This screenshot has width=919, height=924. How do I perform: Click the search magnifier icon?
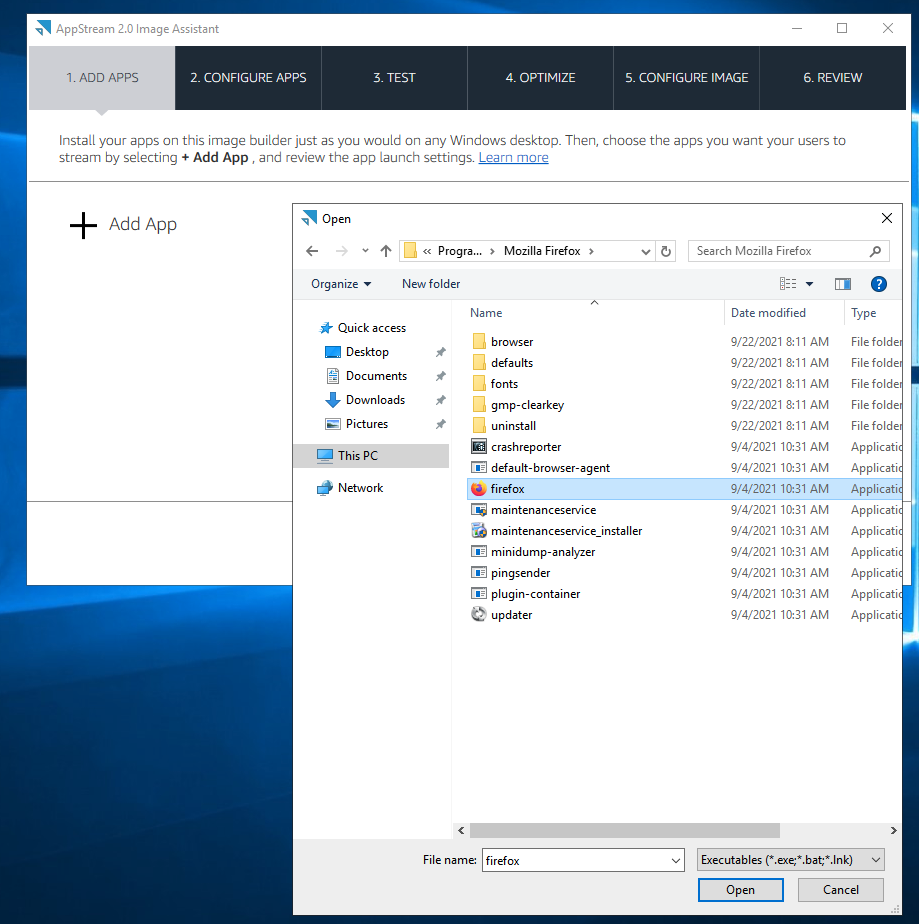(875, 251)
